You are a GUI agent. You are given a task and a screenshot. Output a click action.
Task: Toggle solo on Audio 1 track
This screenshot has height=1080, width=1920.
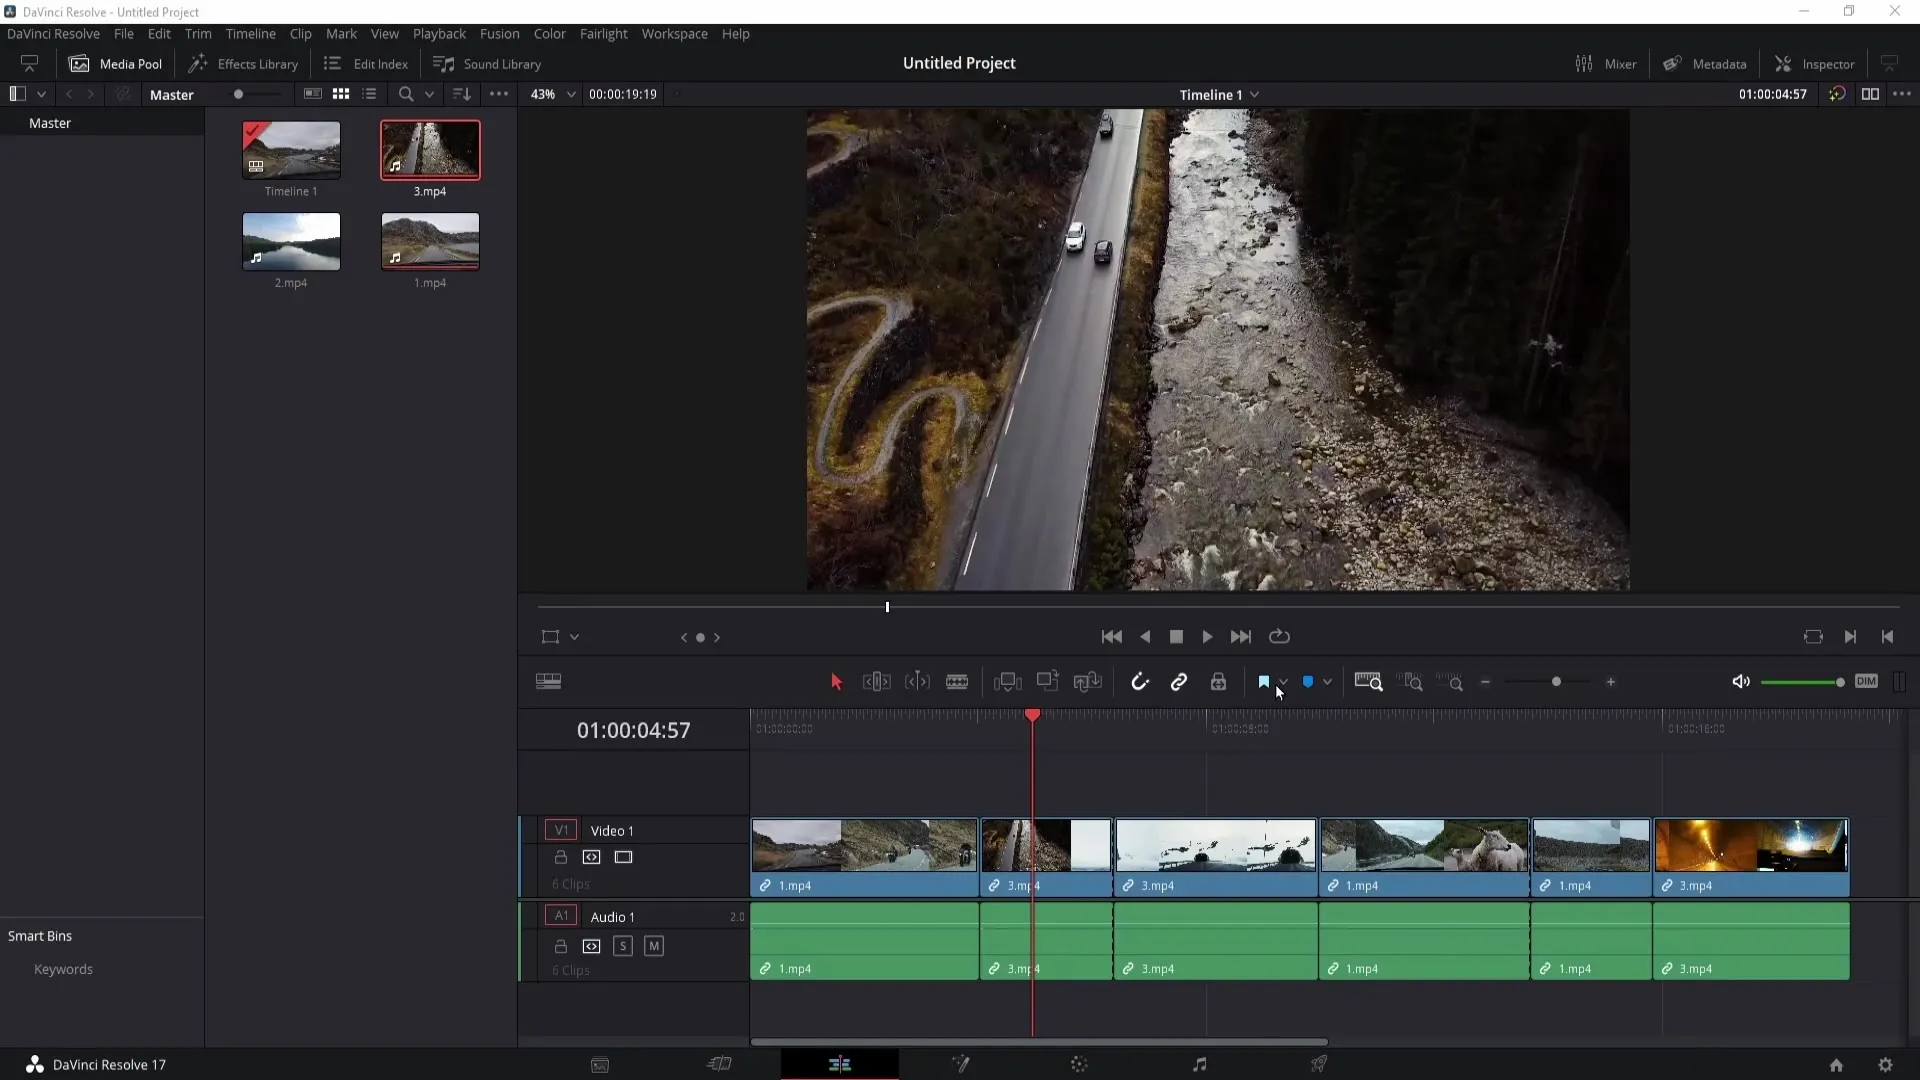click(622, 945)
